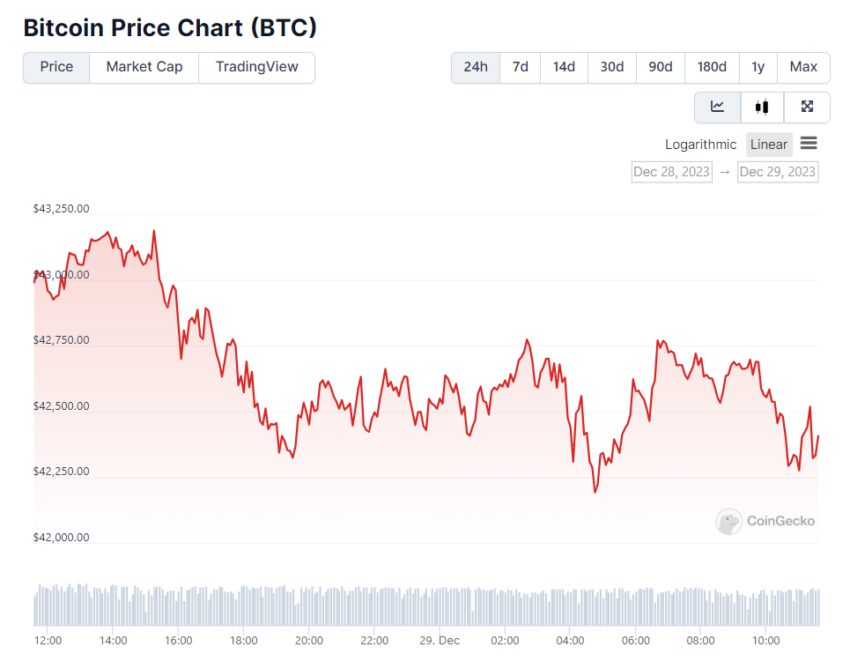This screenshot has height=662, width=850.
Task: Click the fullscreen expand icon
Action: (807, 107)
